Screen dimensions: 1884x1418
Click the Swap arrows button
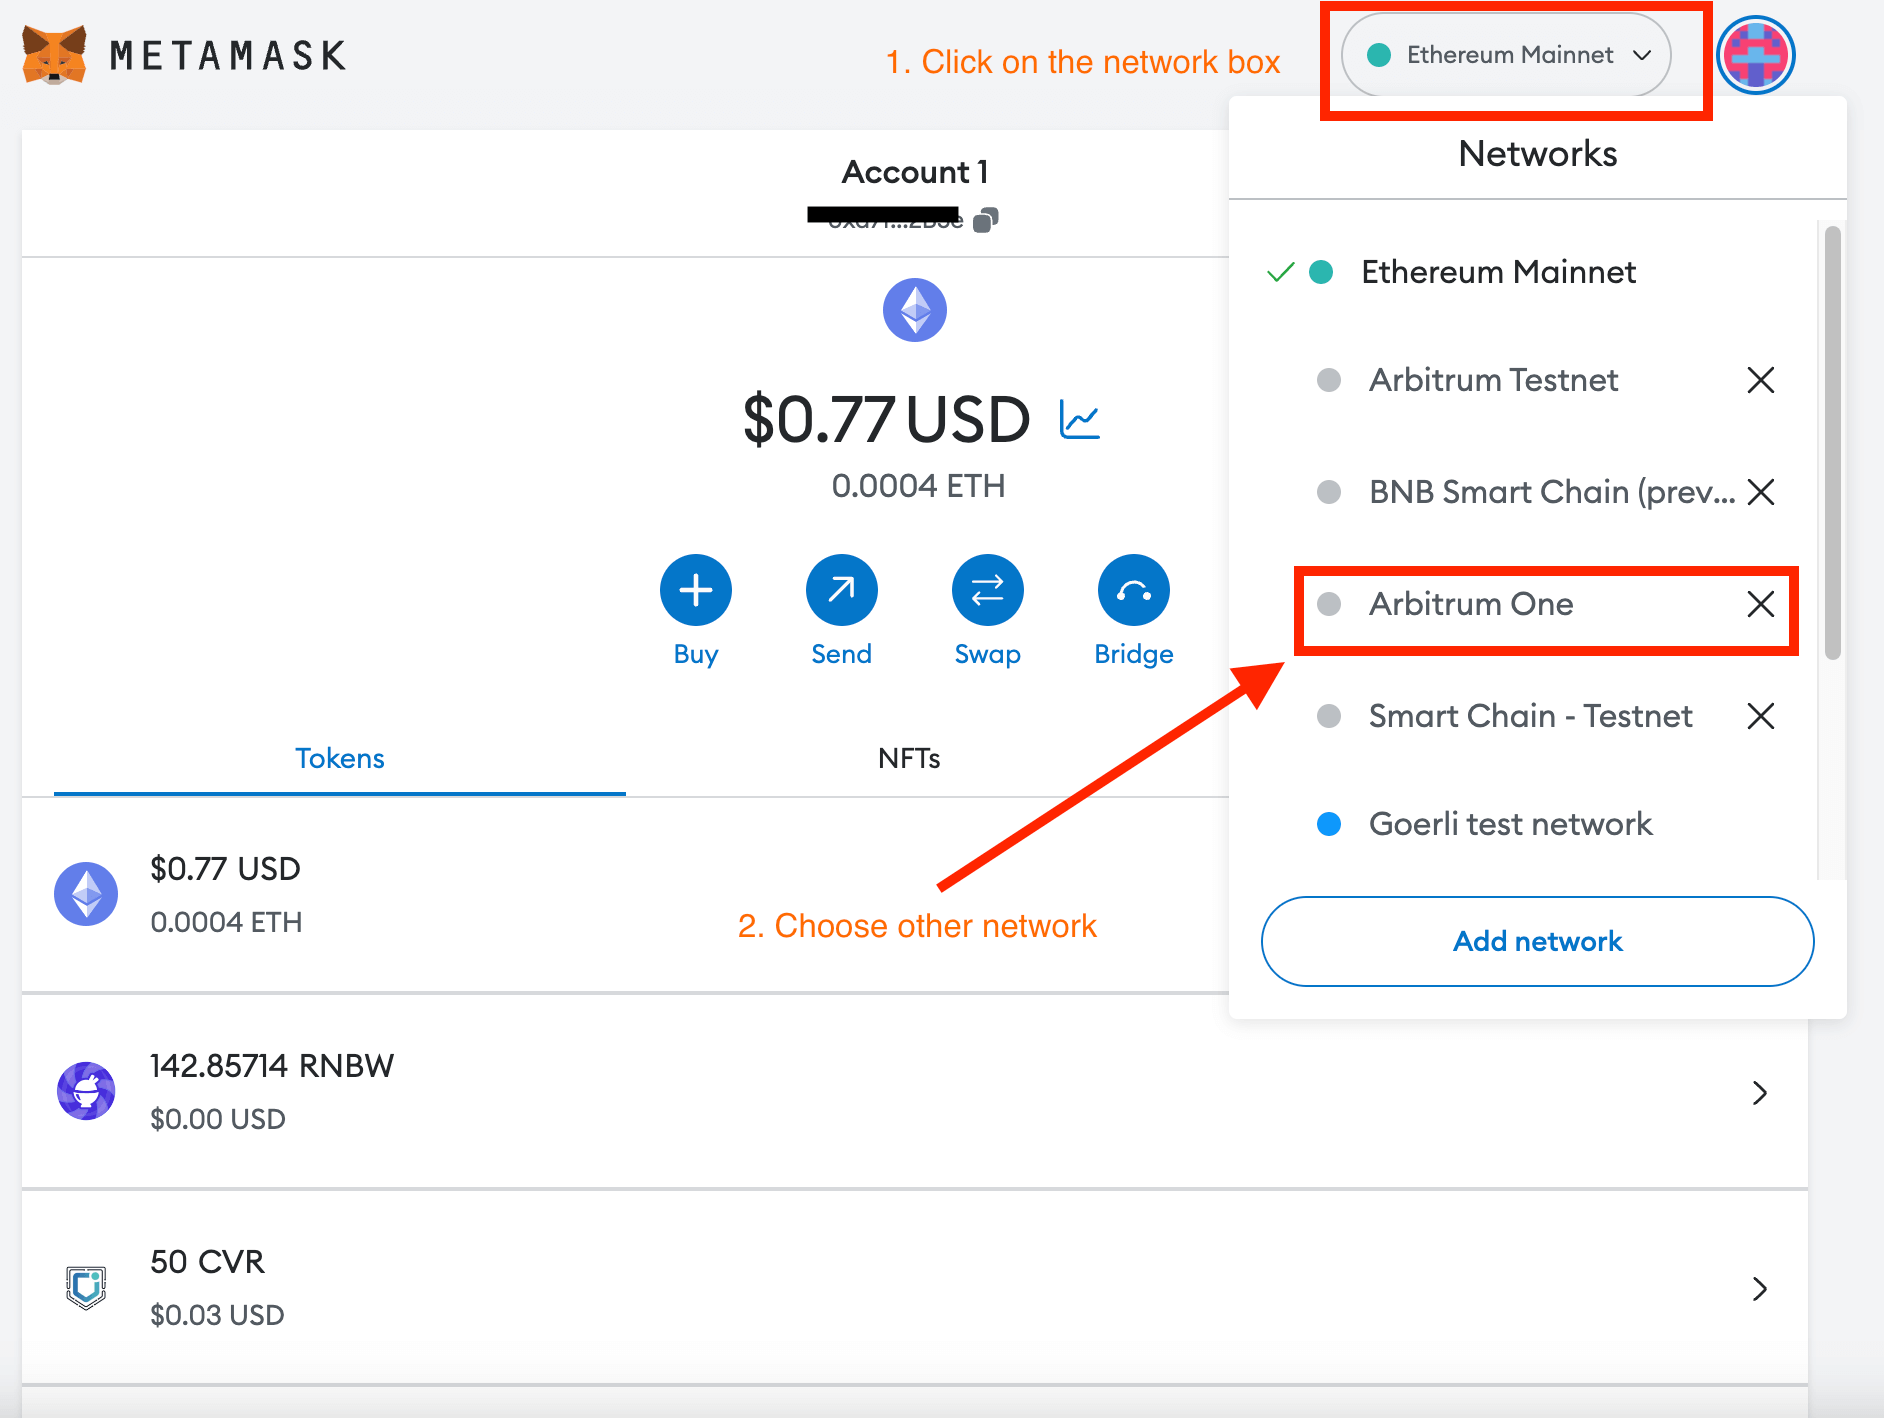tap(988, 590)
